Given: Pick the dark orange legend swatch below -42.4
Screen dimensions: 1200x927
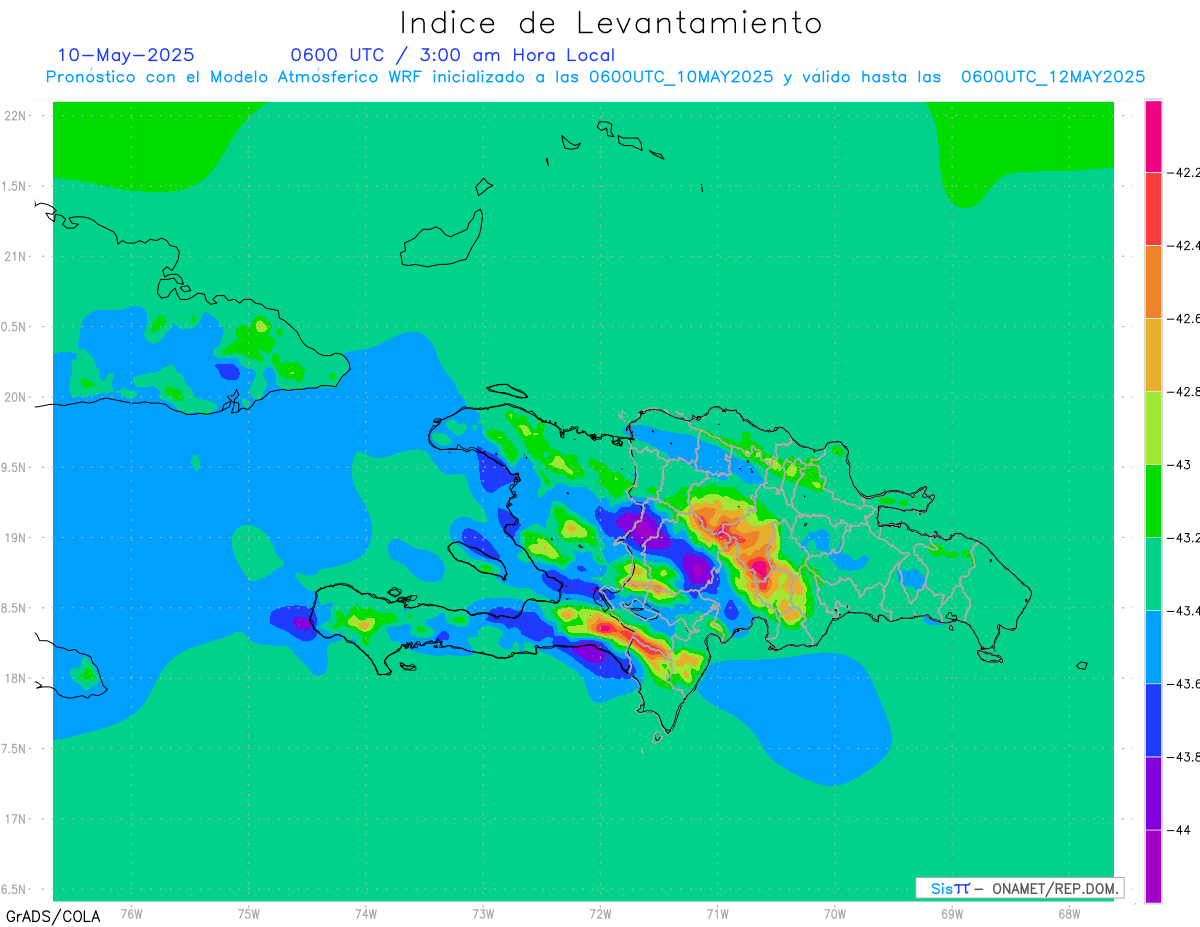Looking at the screenshot, I should [1153, 282].
